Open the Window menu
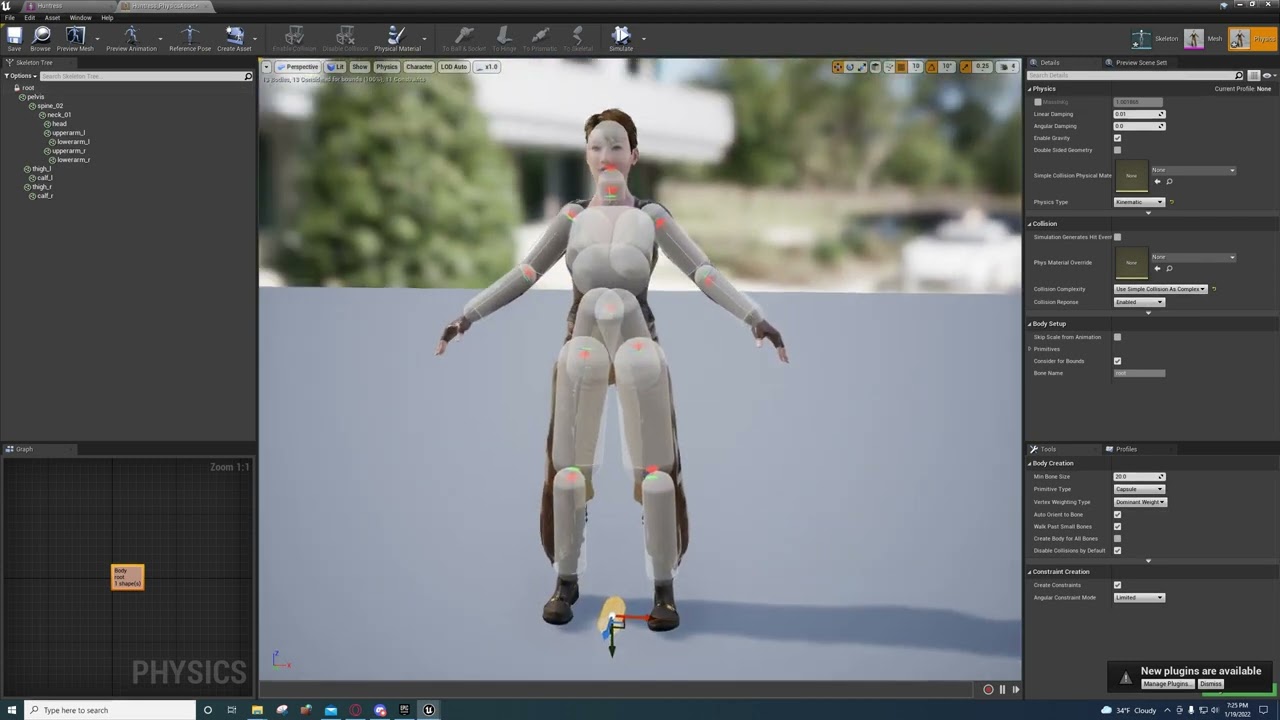The height and width of the screenshot is (720, 1280). (x=80, y=18)
